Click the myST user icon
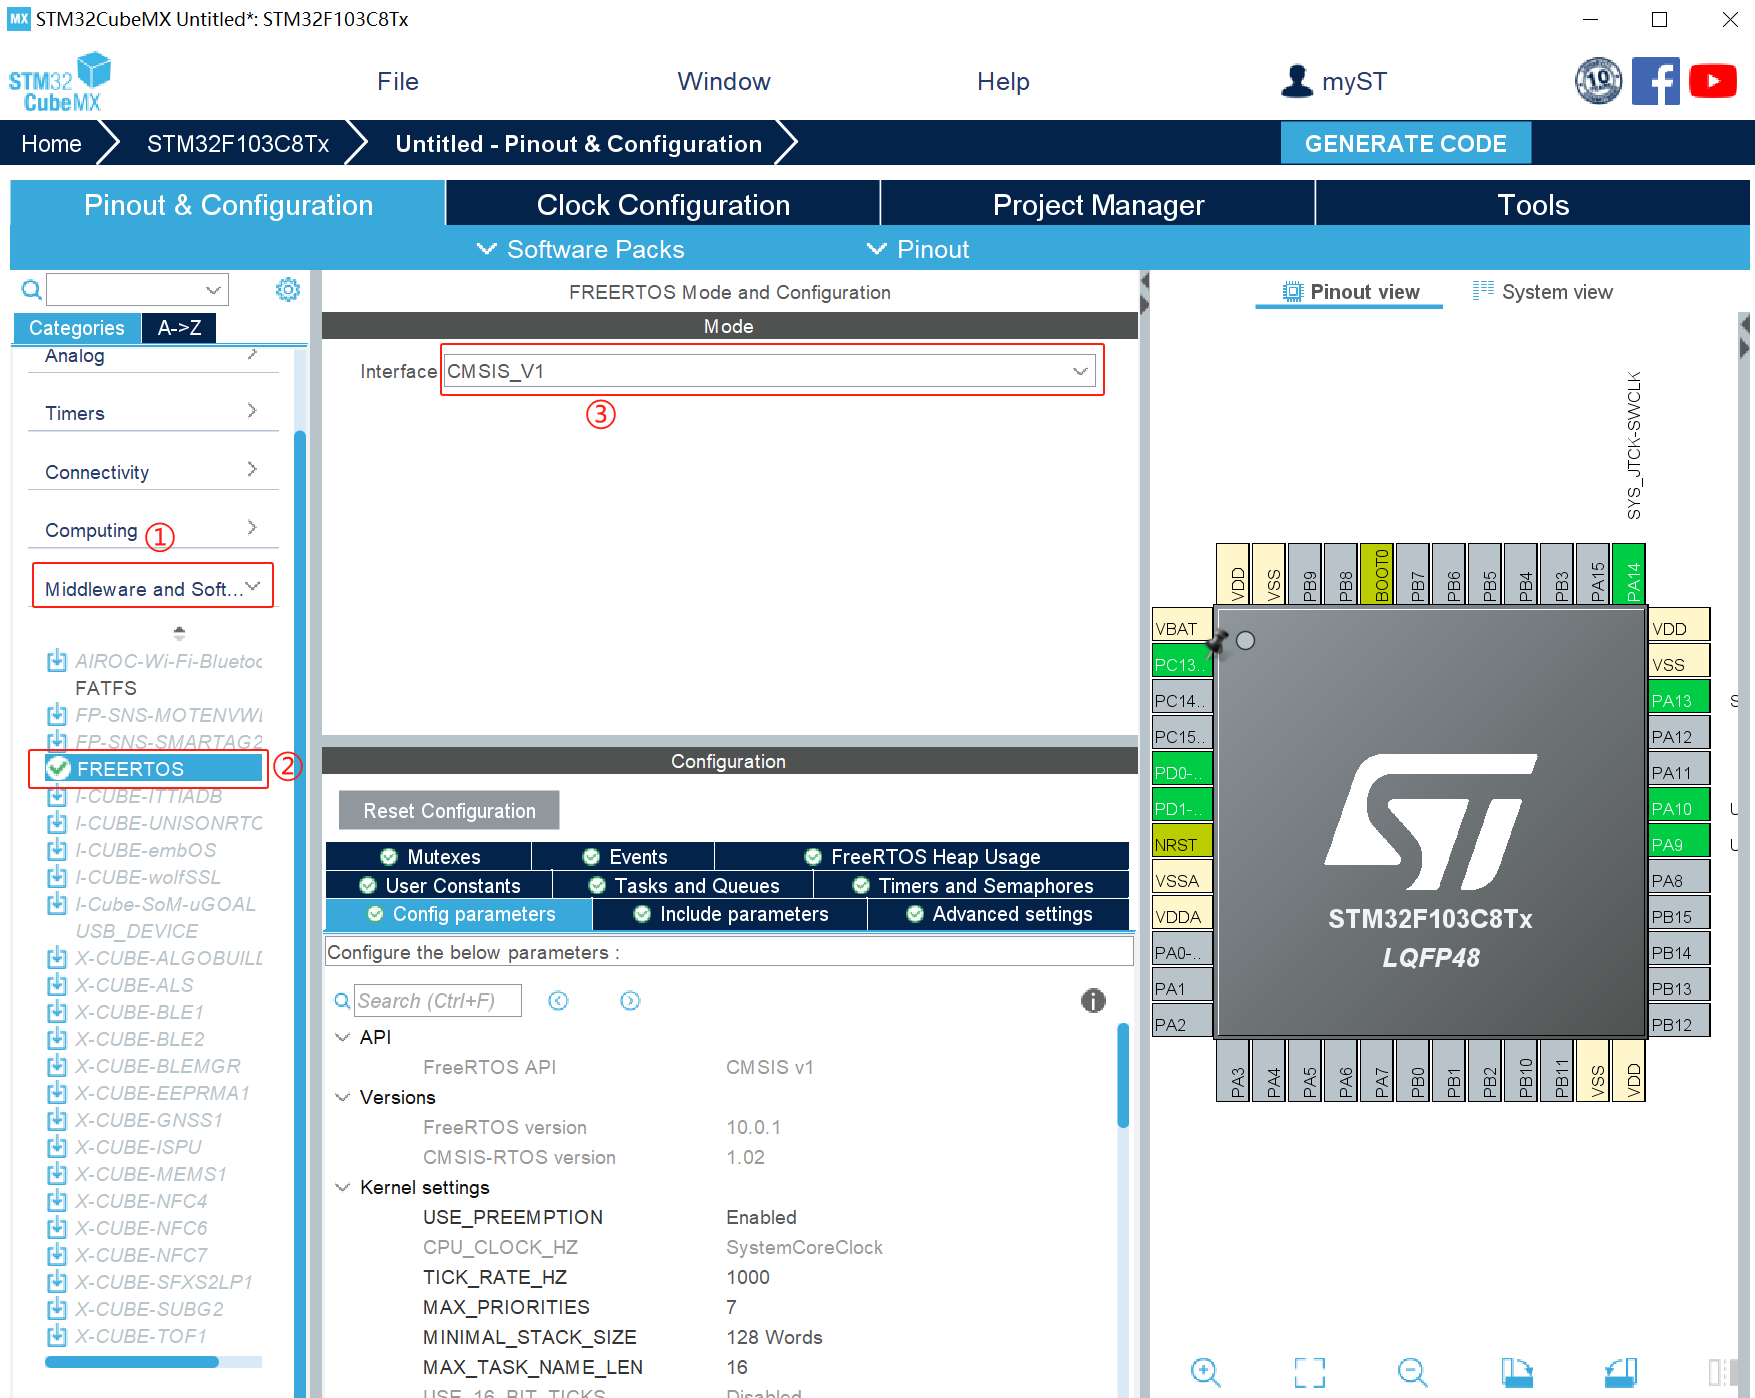Viewport: 1755px width, 1398px height. (x=1297, y=81)
